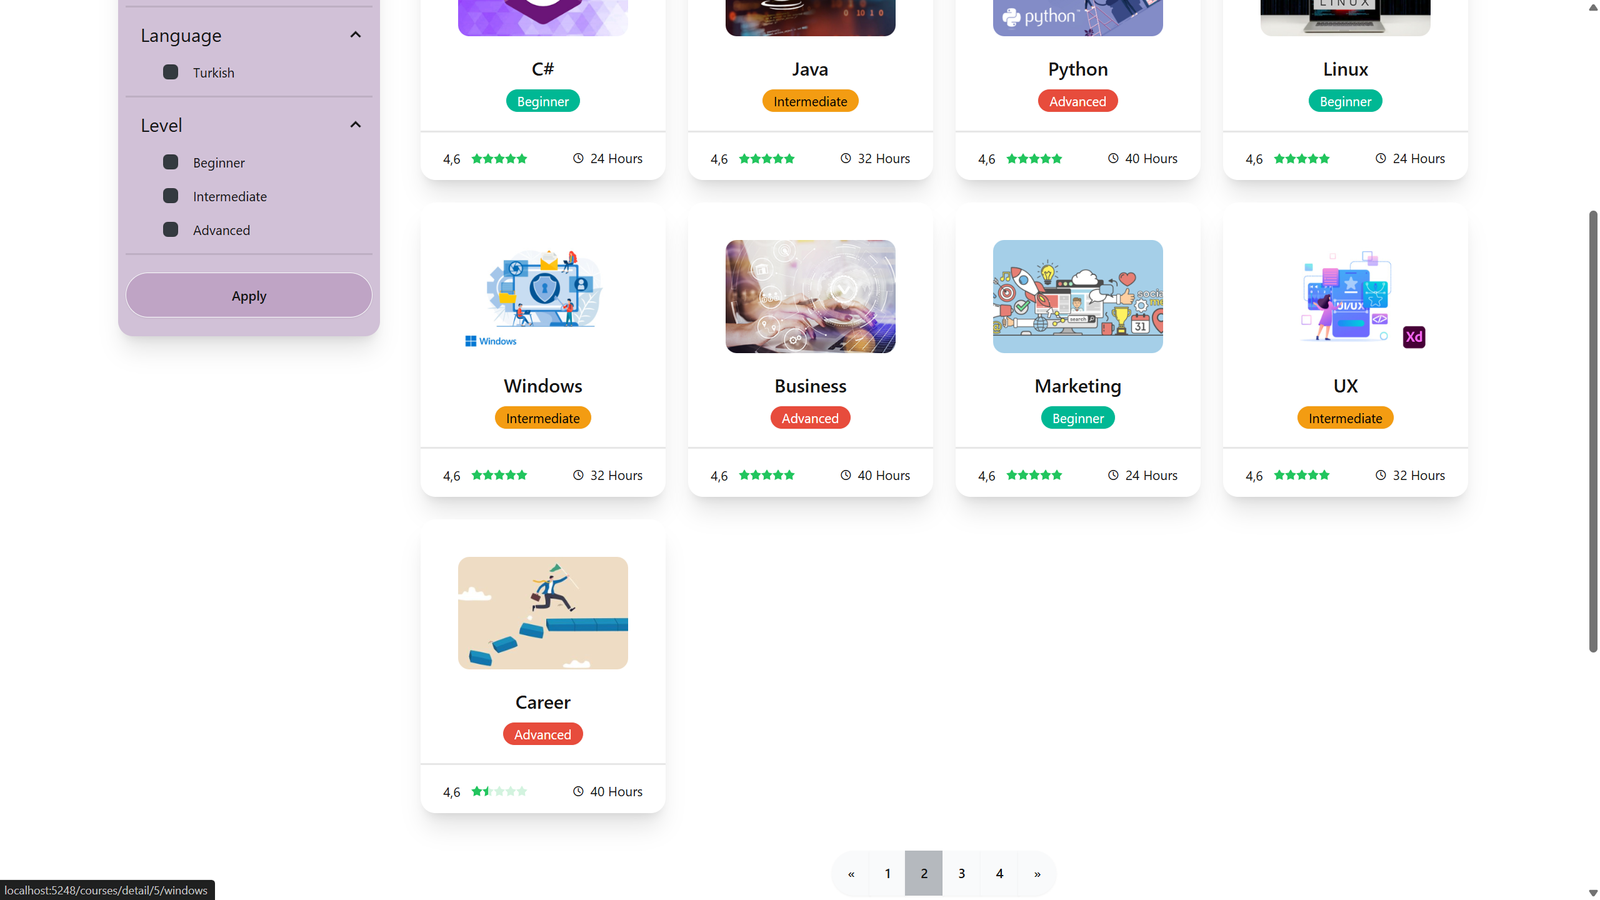
Task: Collapse the Level filter section
Action: coord(355,125)
